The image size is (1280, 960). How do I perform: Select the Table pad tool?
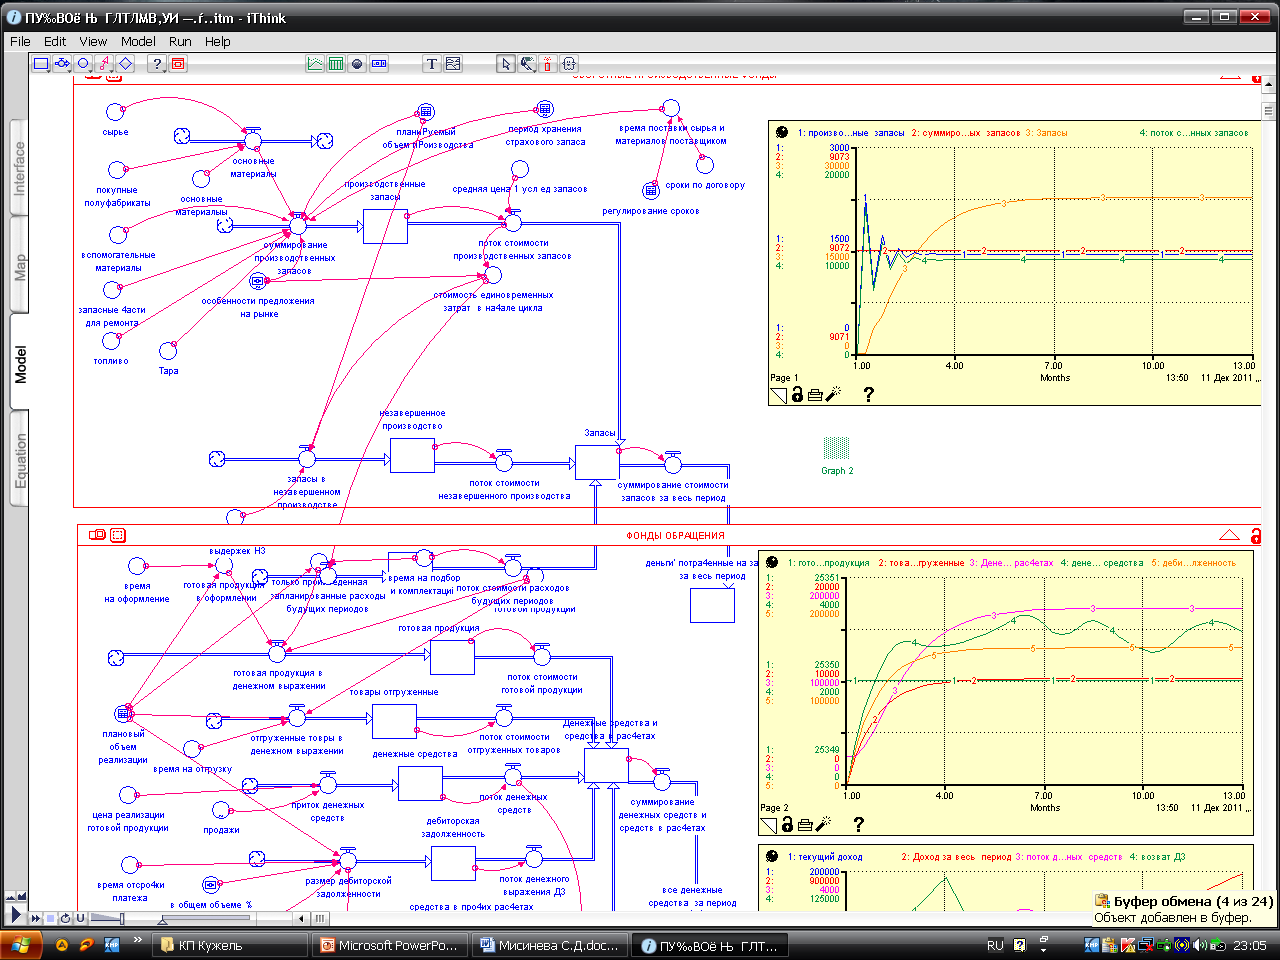[x=336, y=64]
